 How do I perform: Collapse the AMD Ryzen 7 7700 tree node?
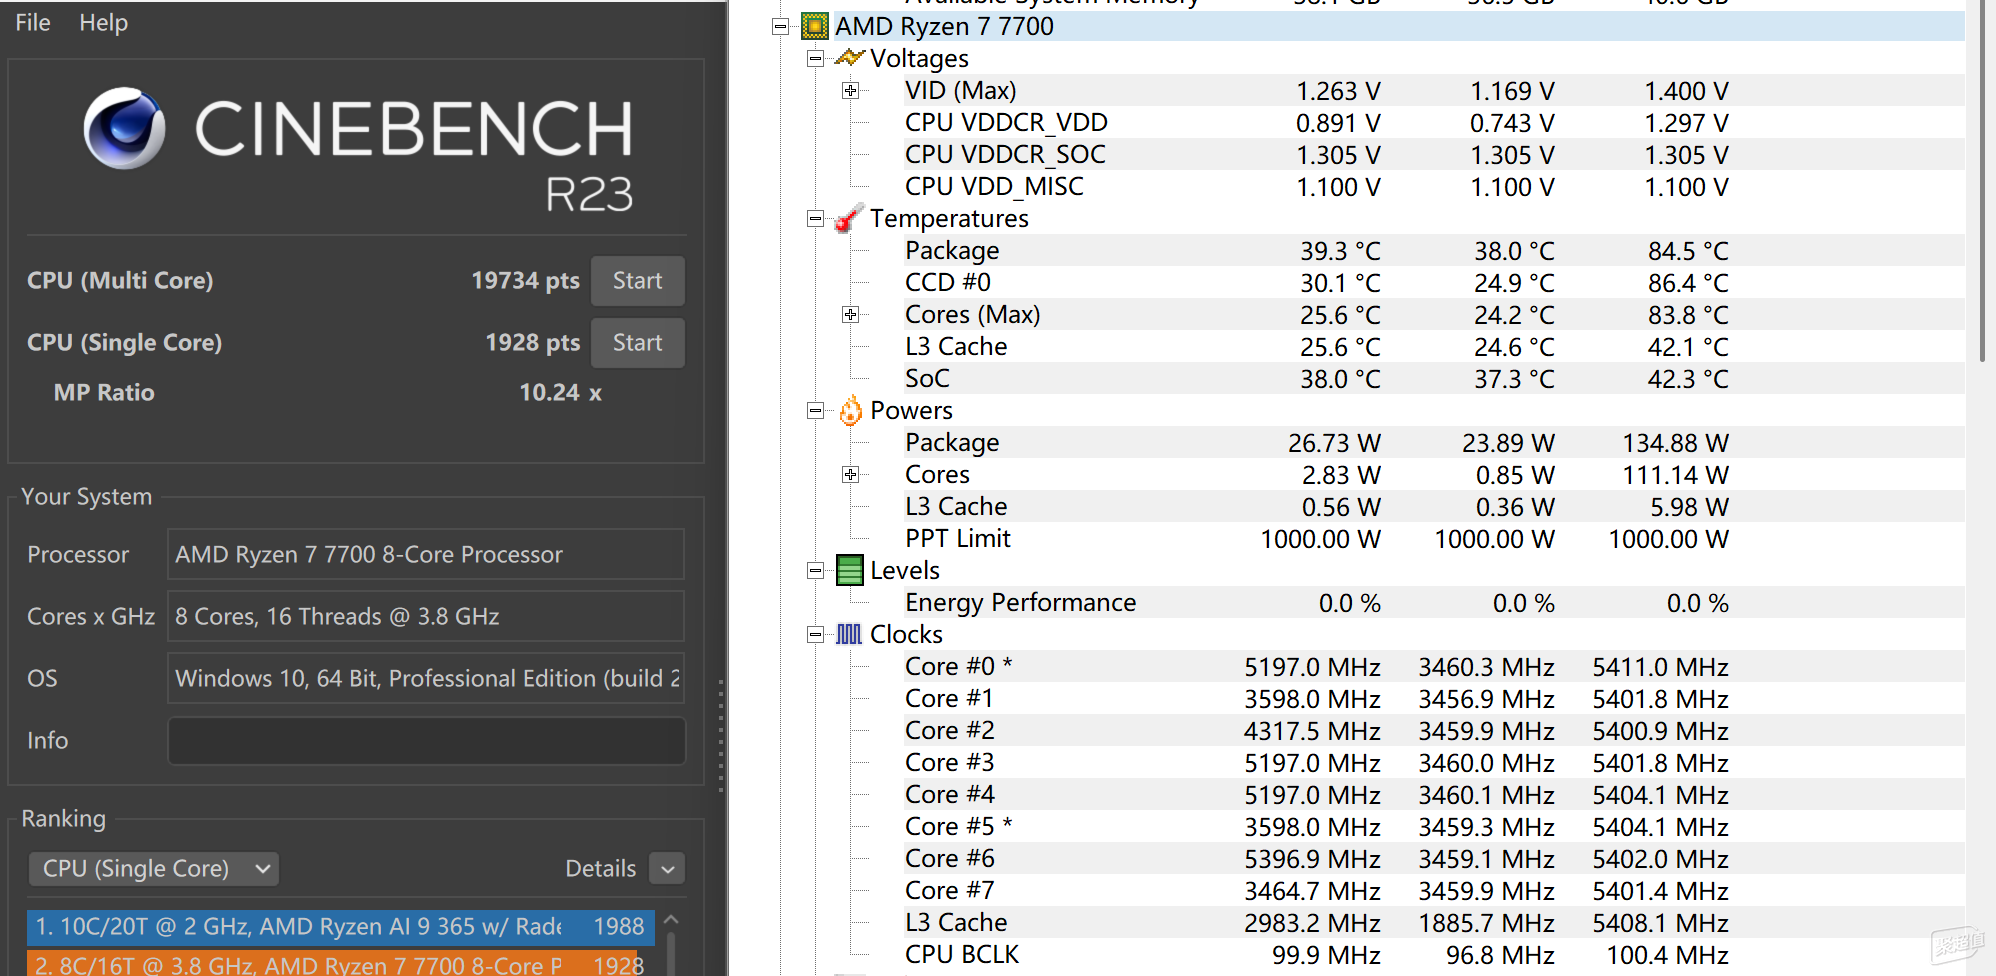pyautogui.click(x=780, y=27)
